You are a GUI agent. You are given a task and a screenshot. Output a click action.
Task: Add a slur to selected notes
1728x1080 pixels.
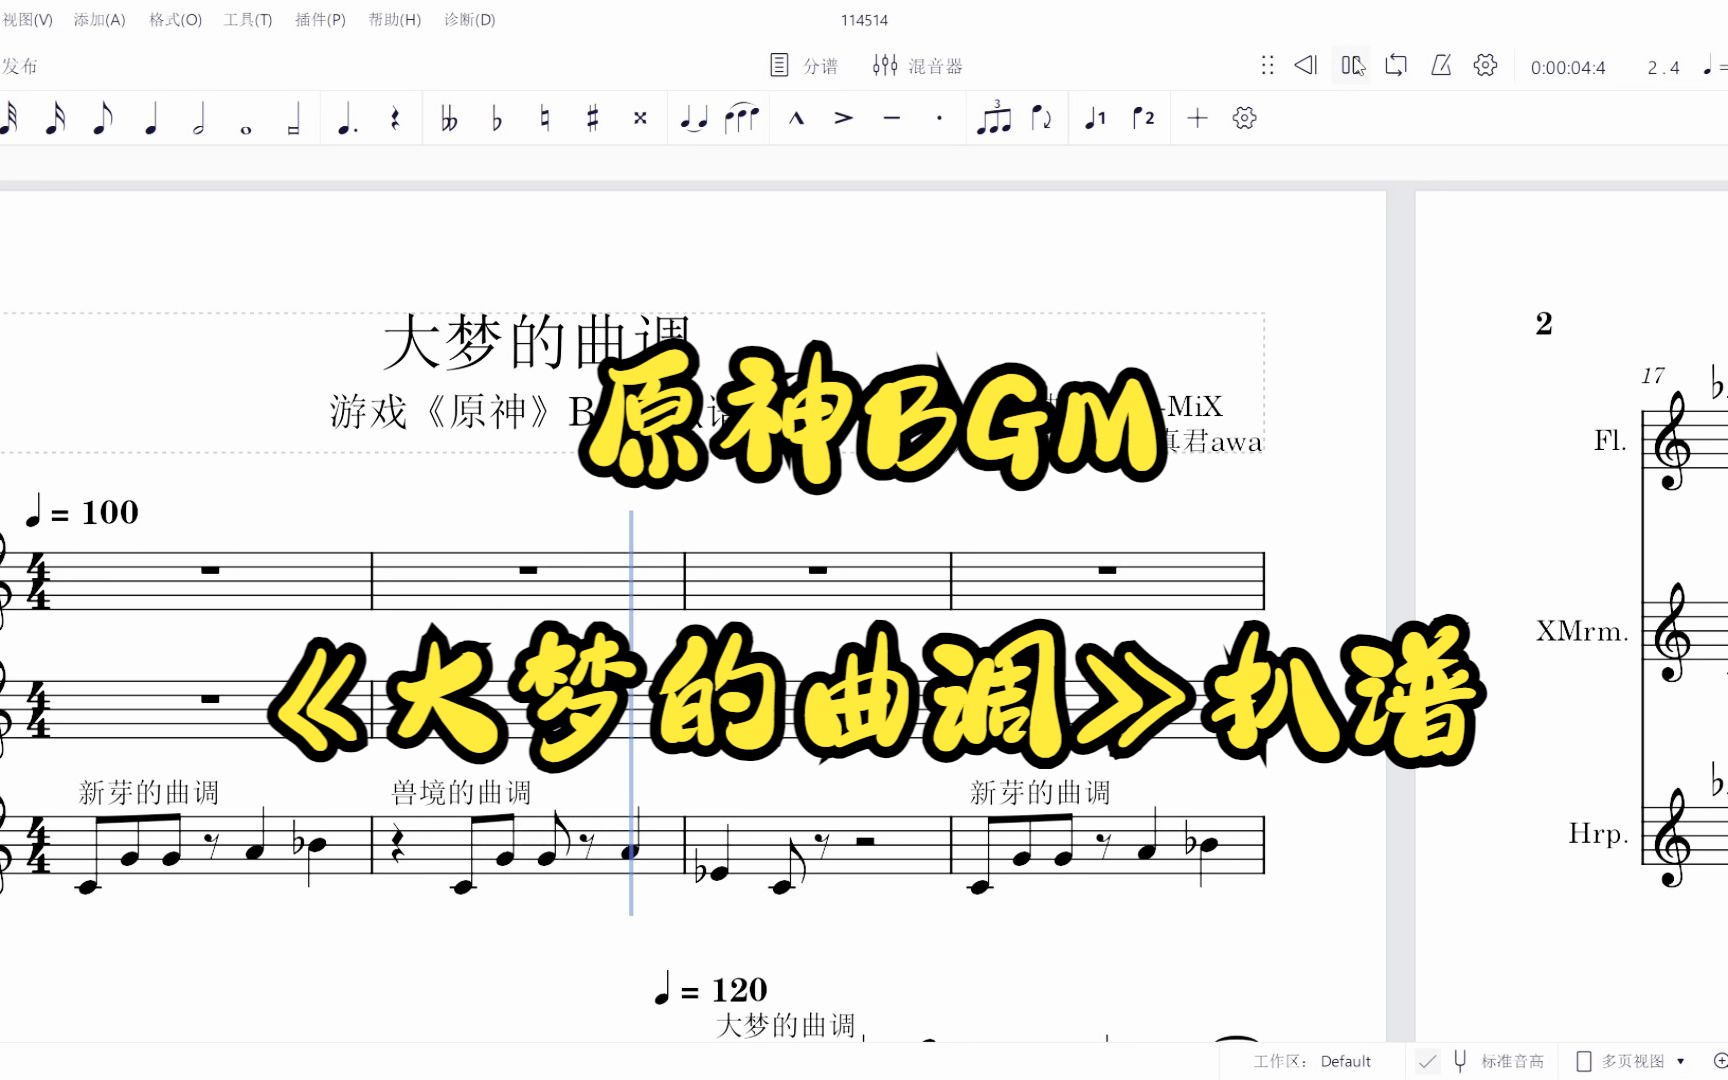tap(742, 117)
